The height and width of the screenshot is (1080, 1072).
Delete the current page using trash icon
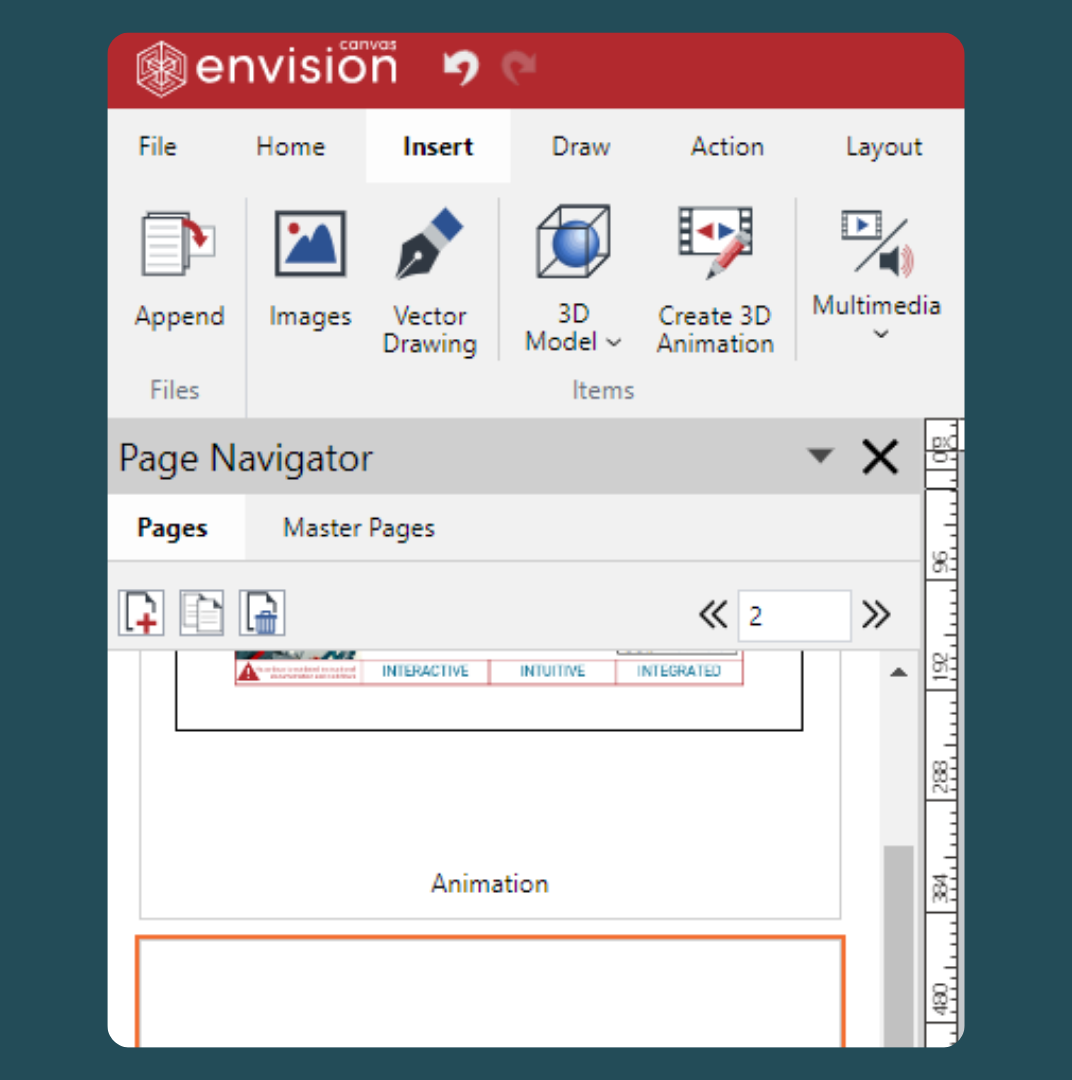(x=262, y=612)
